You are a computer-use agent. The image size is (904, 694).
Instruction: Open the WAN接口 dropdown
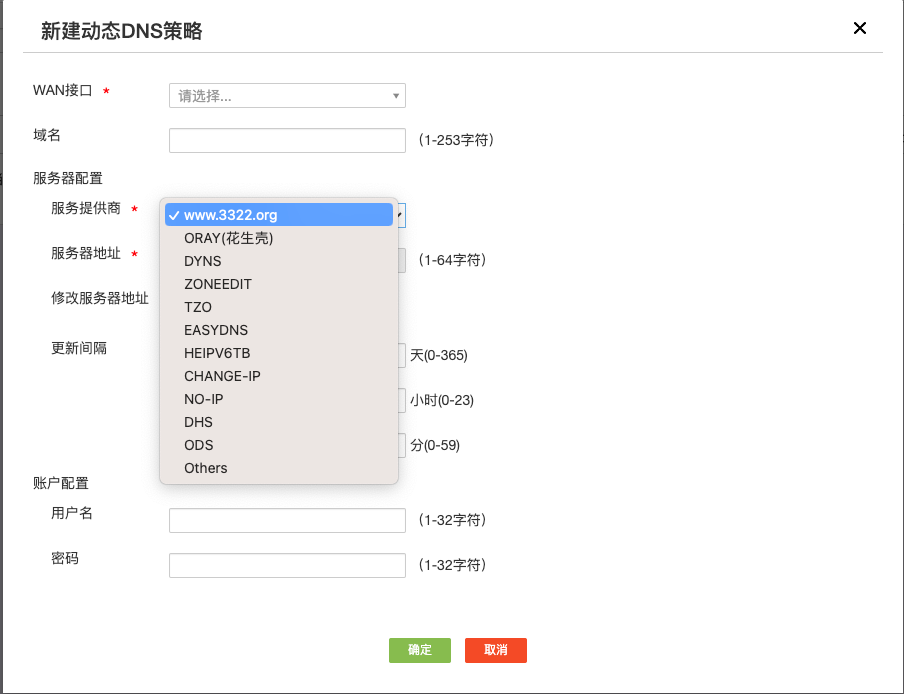(287, 96)
